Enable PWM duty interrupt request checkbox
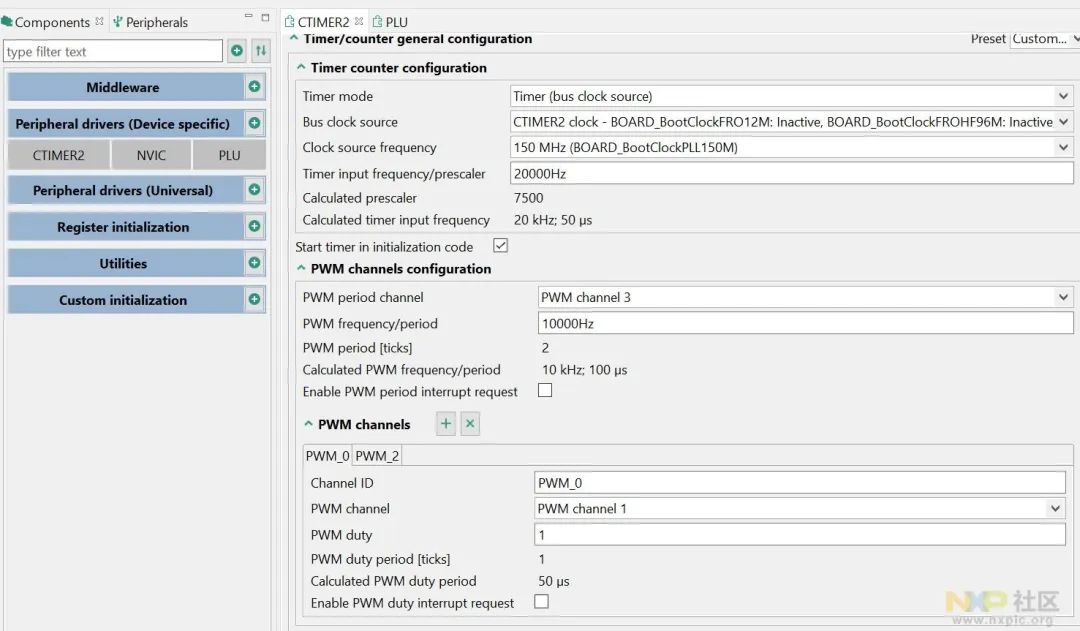The image size is (1080, 631). pyautogui.click(x=541, y=602)
